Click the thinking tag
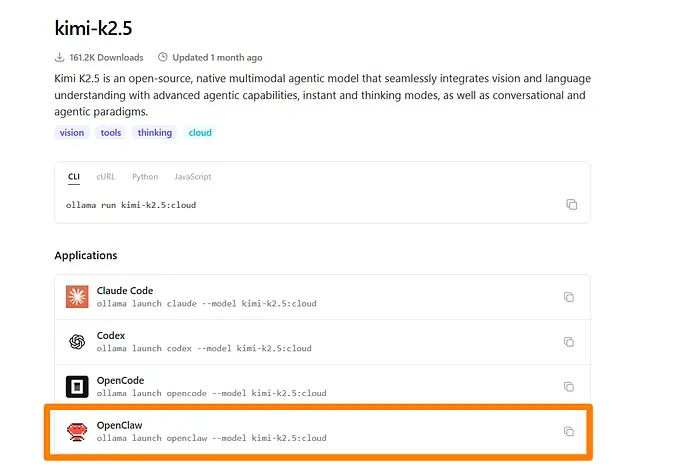This screenshot has height=473, width=700. coord(154,133)
